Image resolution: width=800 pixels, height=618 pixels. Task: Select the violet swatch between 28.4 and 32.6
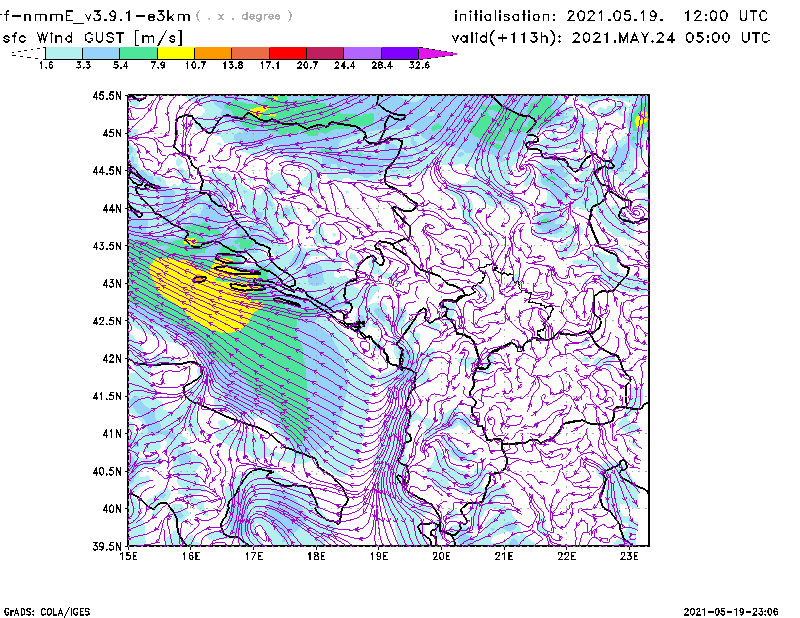(399, 53)
